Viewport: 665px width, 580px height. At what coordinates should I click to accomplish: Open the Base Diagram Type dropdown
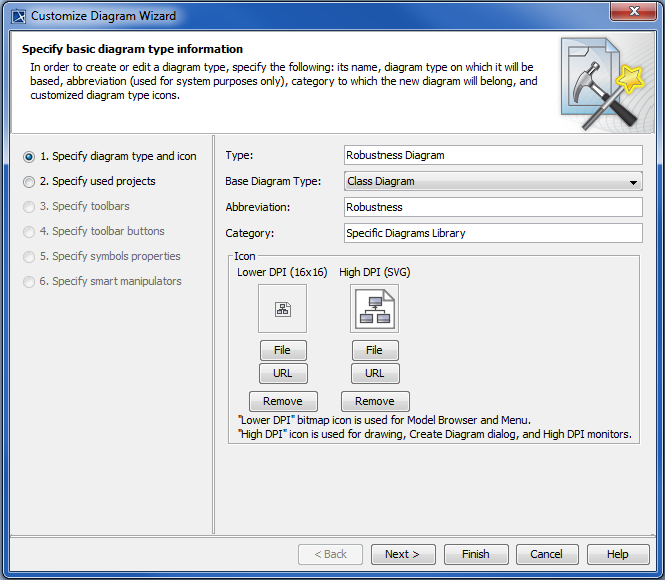click(493, 181)
